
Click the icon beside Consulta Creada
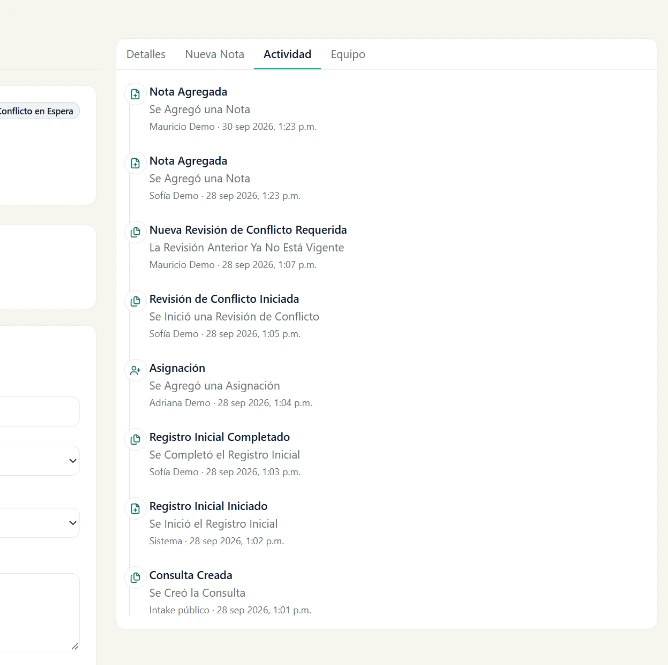pyautogui.click(x=135, y=577)
